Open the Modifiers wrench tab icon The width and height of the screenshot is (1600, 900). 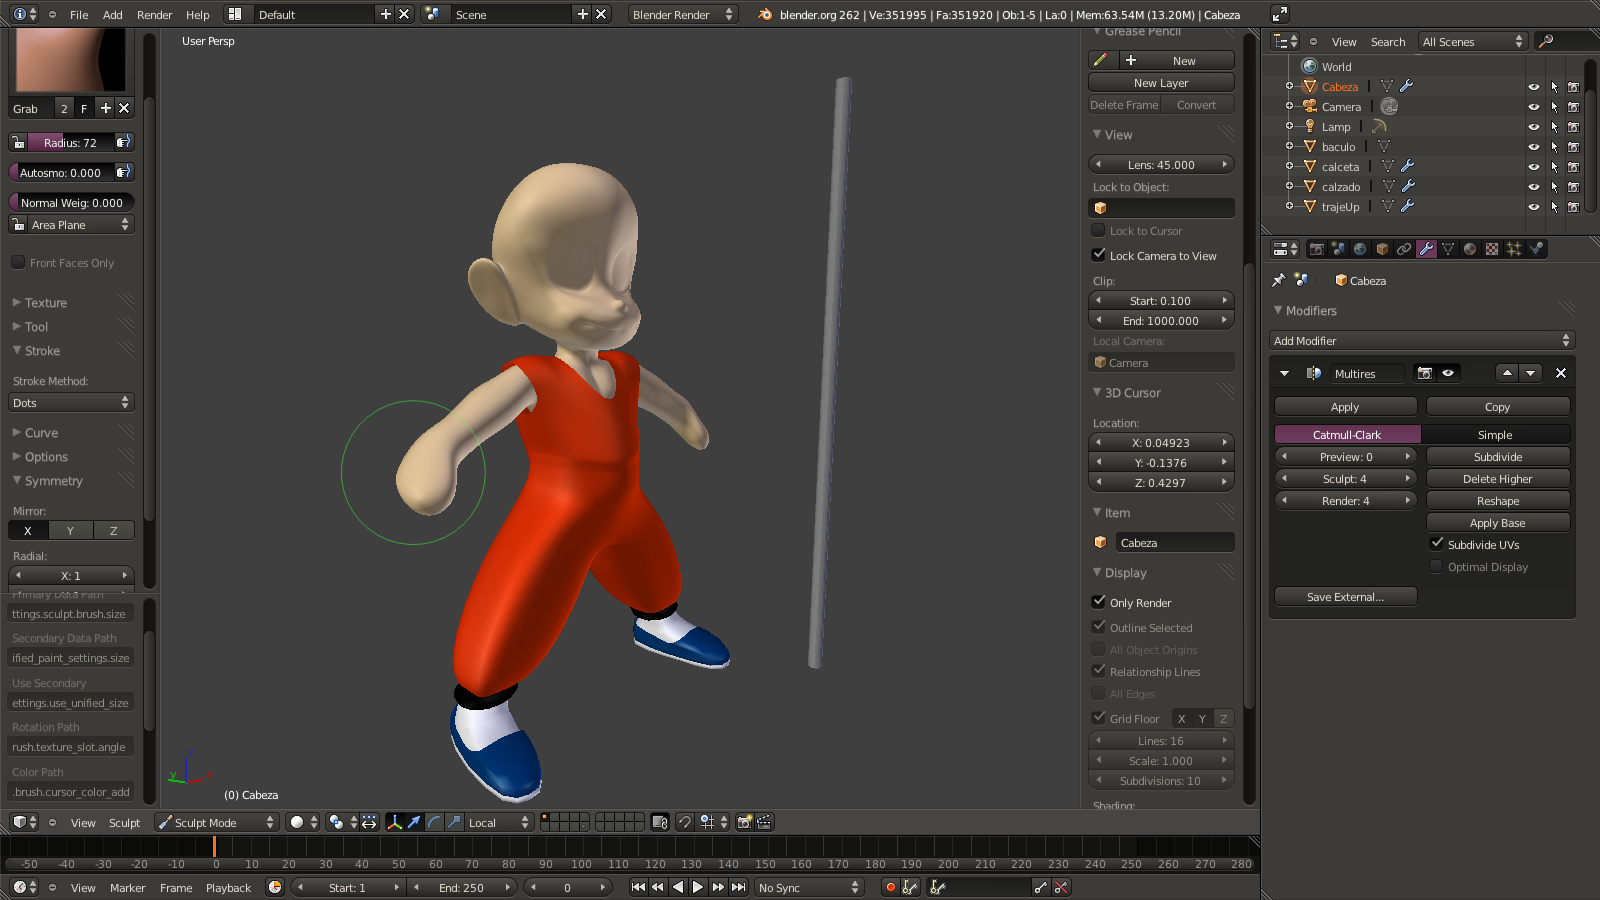coord(1426,249)
